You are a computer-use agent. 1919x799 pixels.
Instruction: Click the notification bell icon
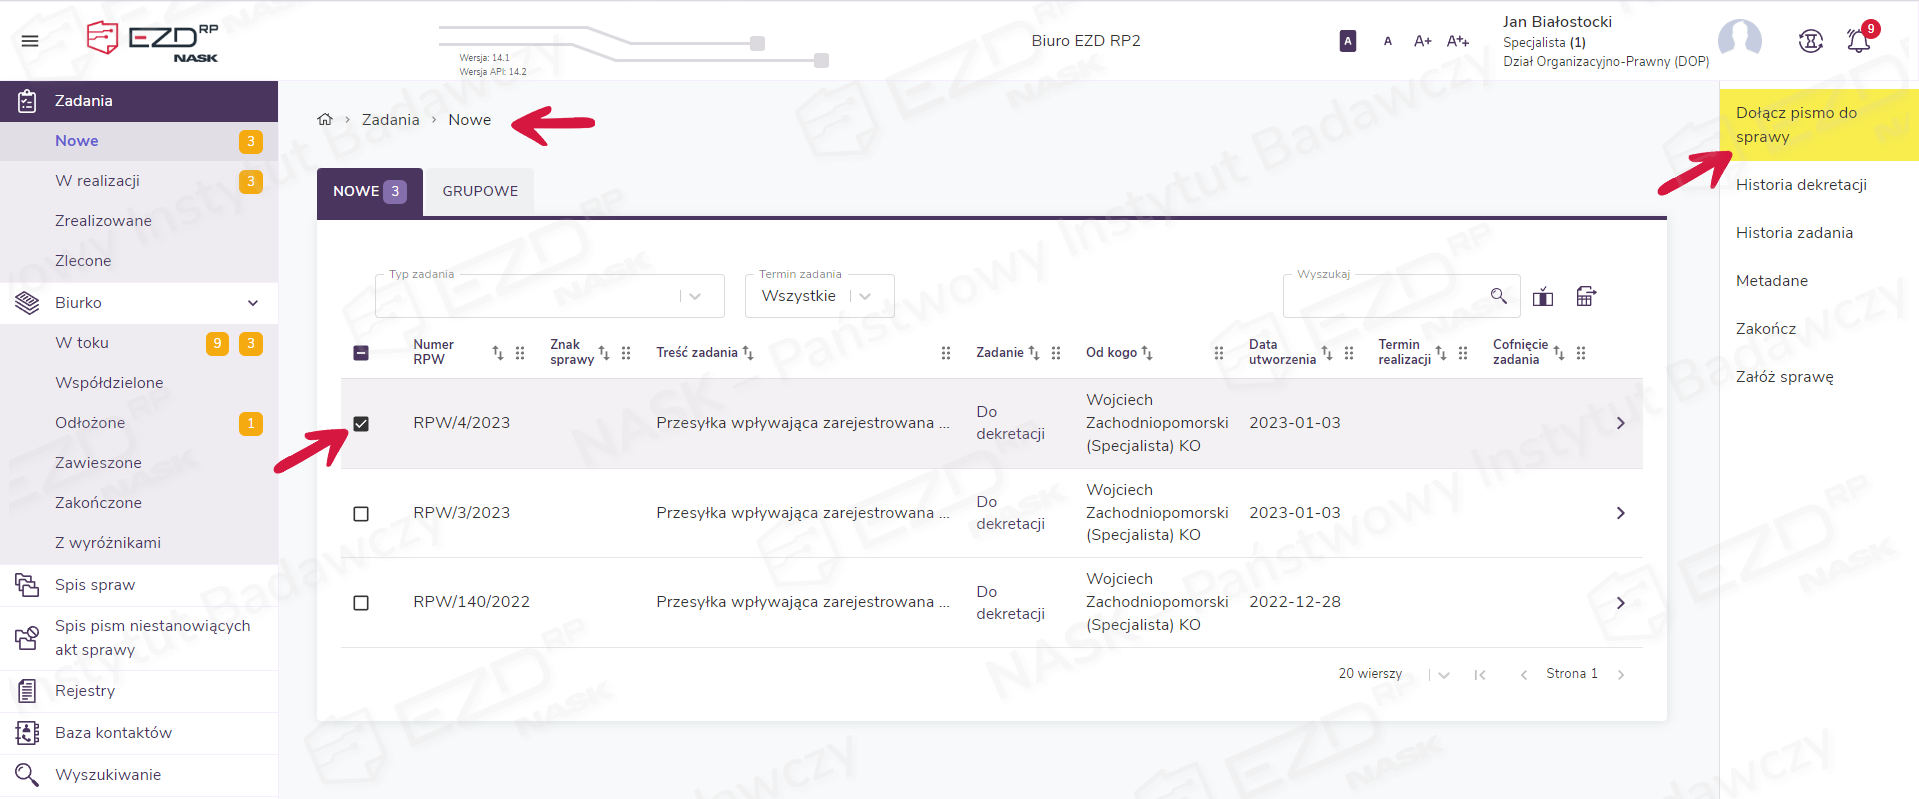tap(1858, 41)
